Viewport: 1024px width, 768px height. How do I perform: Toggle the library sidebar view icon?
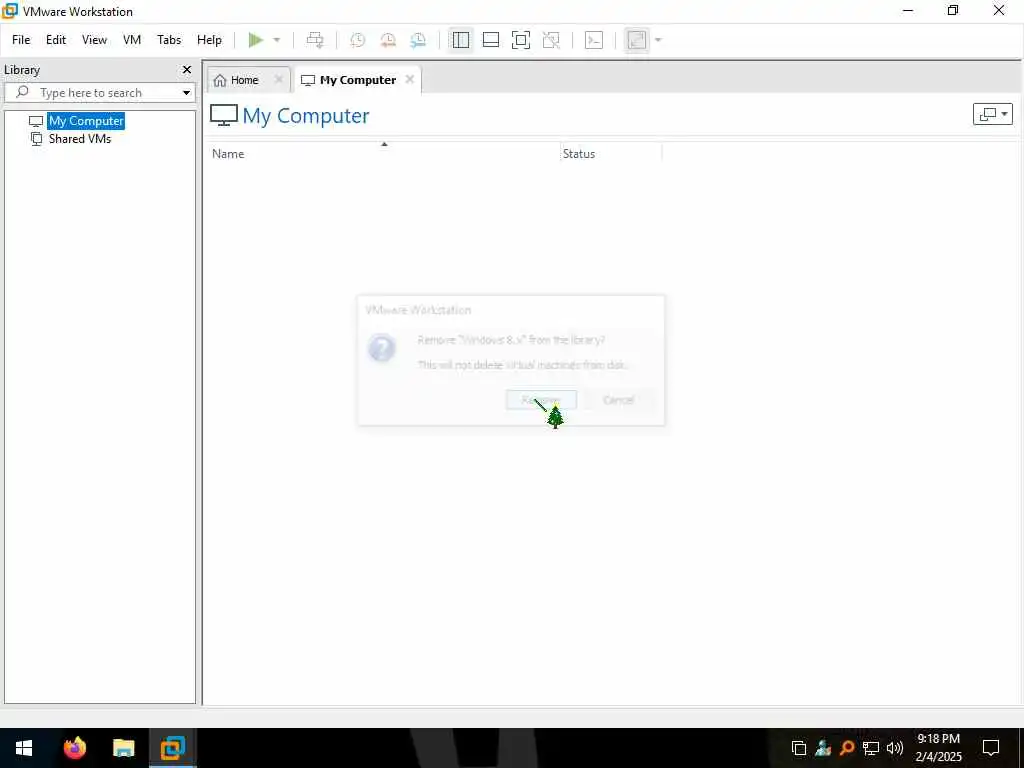(460, 40)
